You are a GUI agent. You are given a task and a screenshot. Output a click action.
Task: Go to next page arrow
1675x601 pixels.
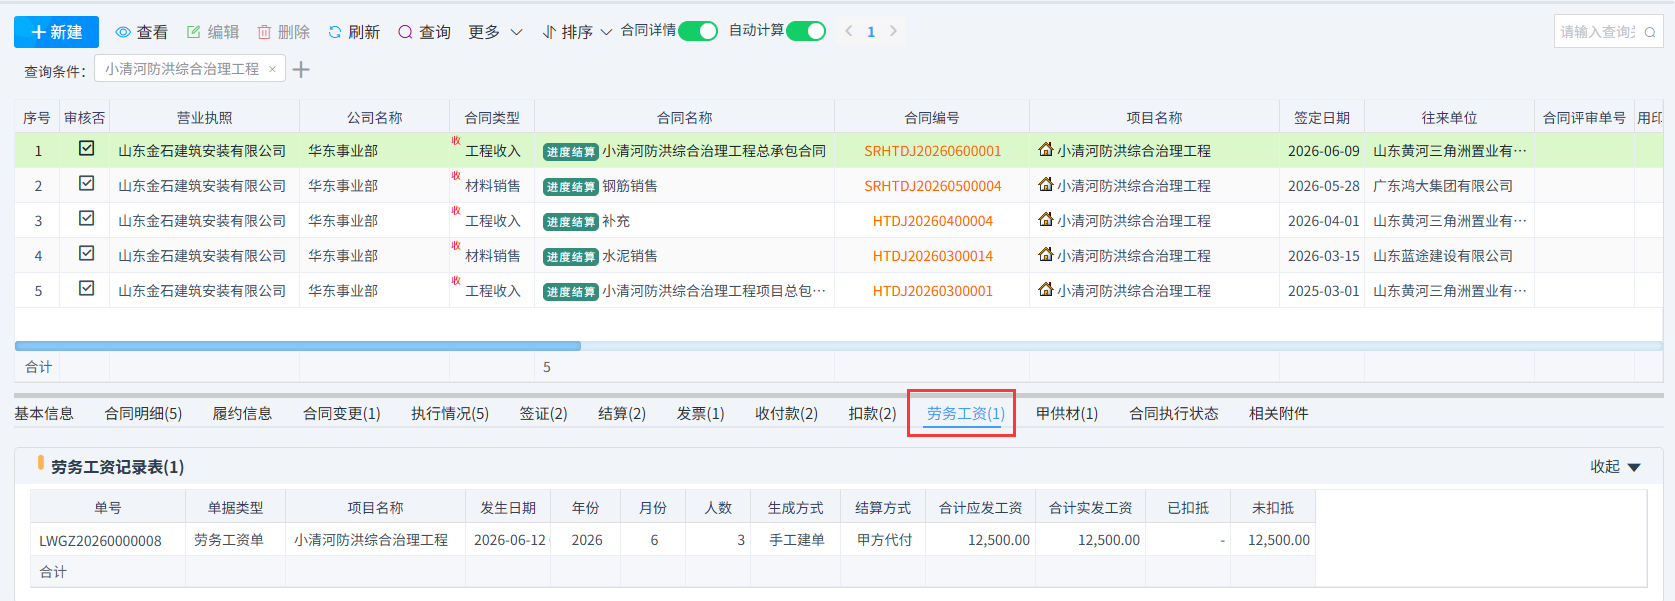893,31
